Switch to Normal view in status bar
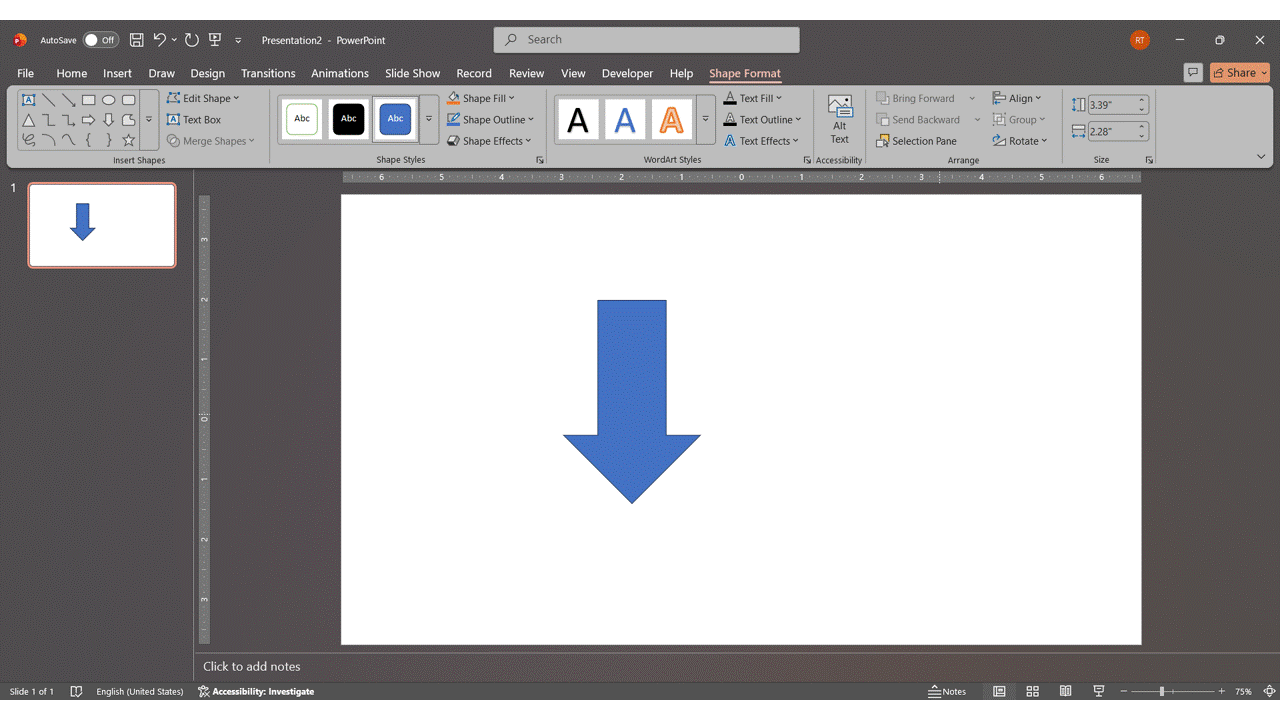 point(999,691)
